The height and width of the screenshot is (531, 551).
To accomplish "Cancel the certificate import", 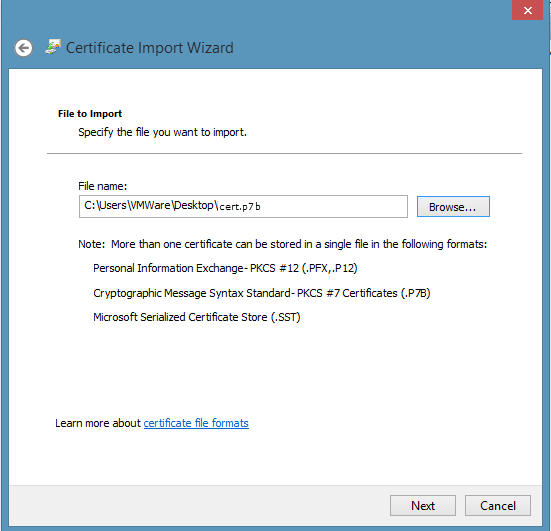I will (498, 506).
